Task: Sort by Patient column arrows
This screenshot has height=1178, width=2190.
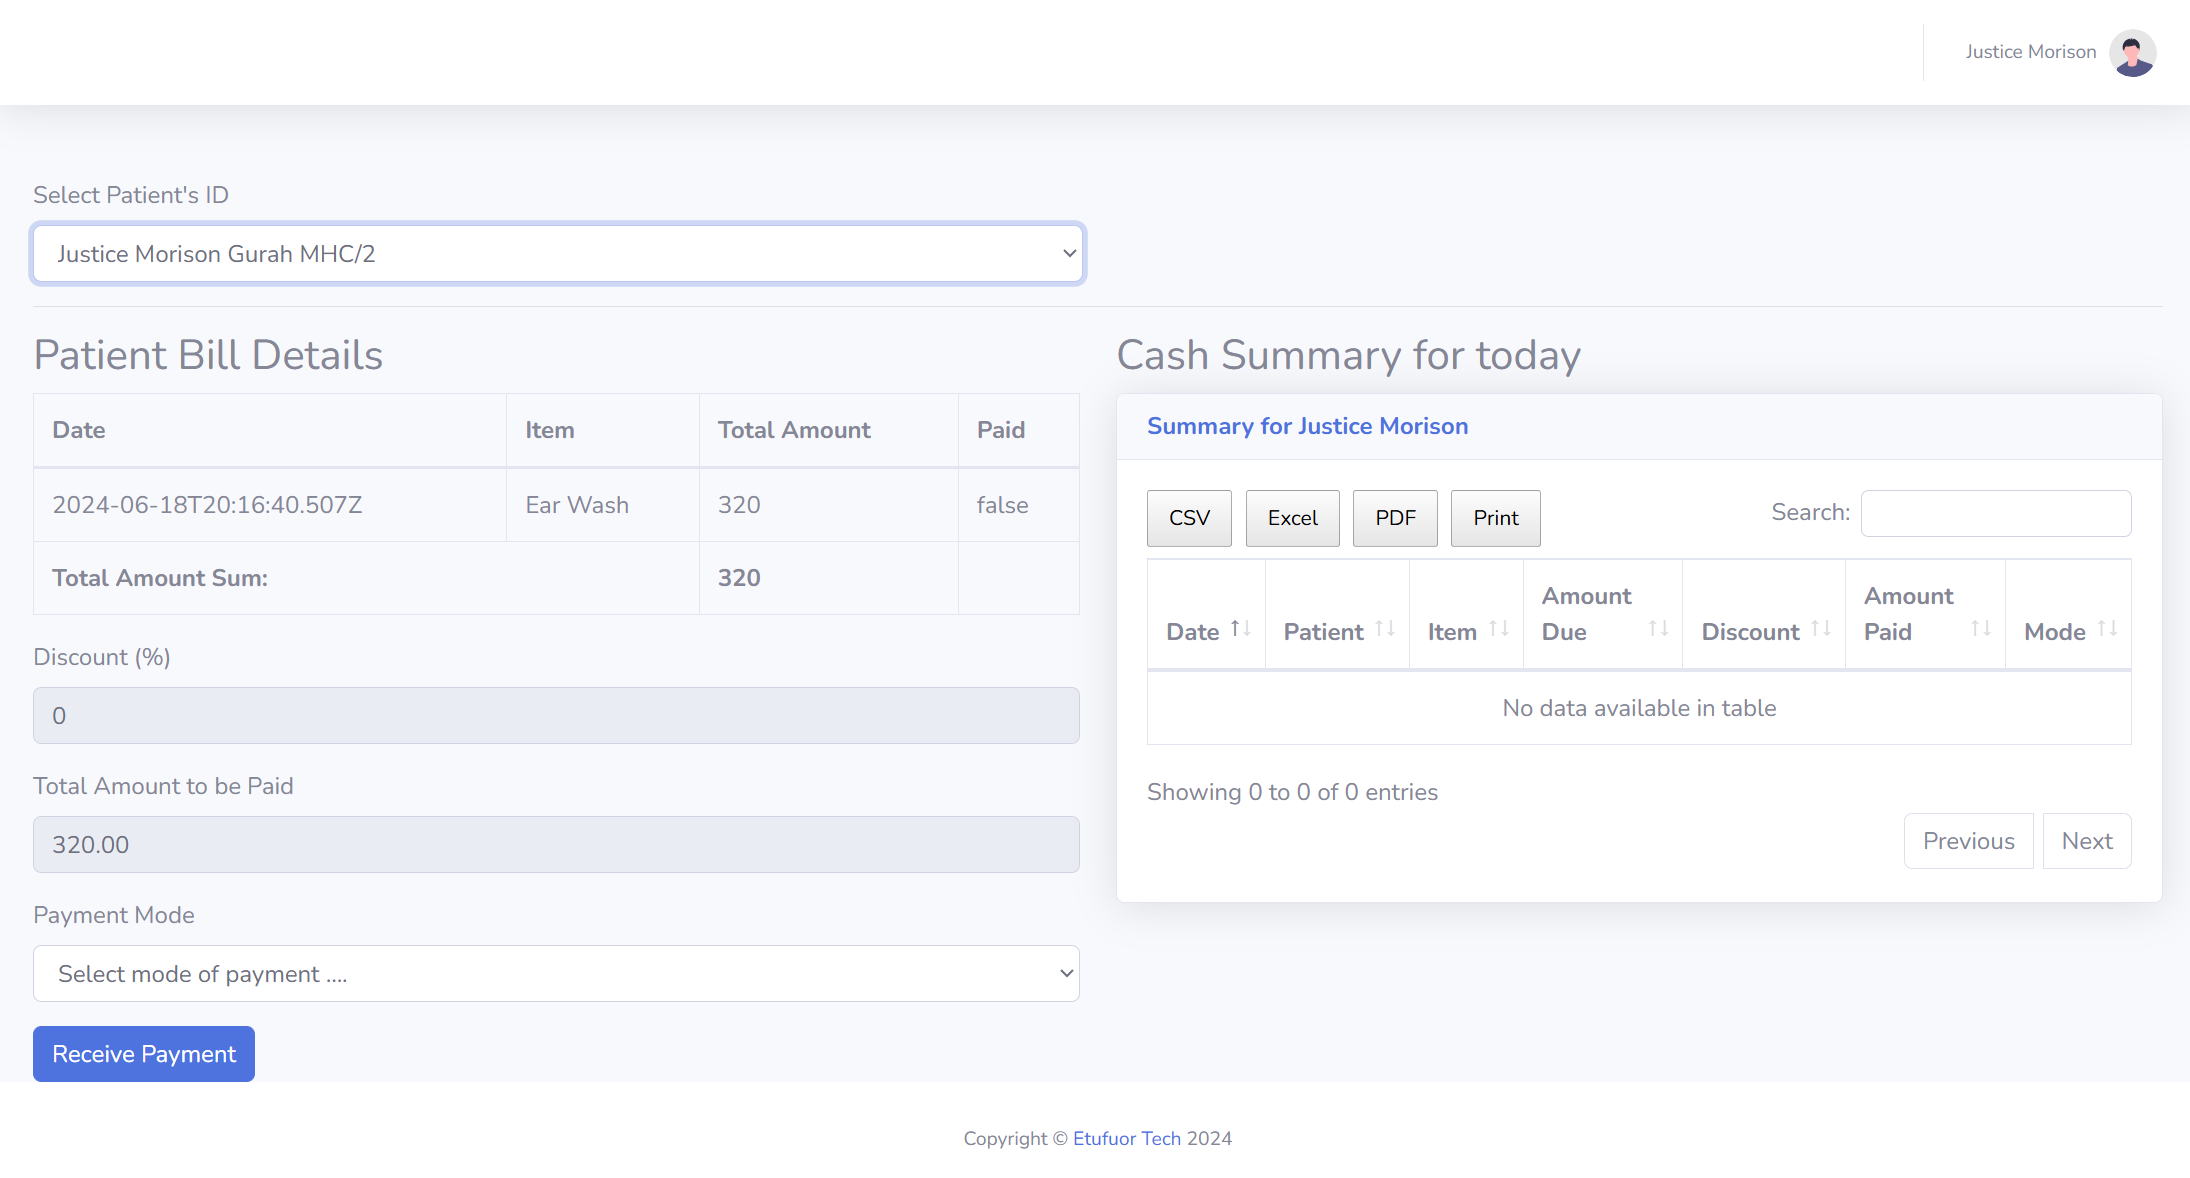Action: point(1384,629)
